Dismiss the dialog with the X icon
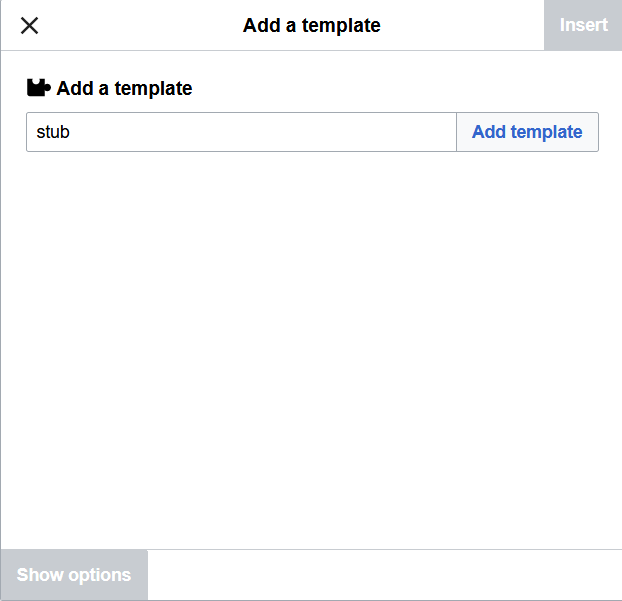622x601 pixels. (x=30, y=26)
